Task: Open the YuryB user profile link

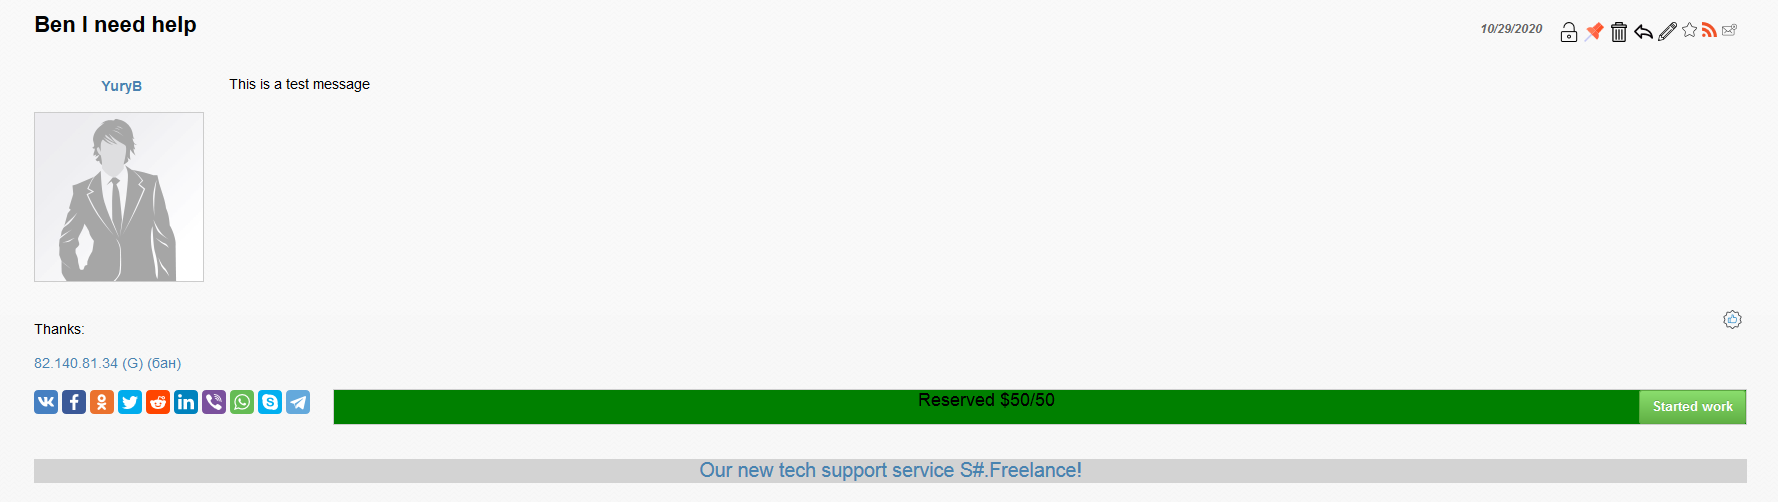Action: tap(121, 86)
